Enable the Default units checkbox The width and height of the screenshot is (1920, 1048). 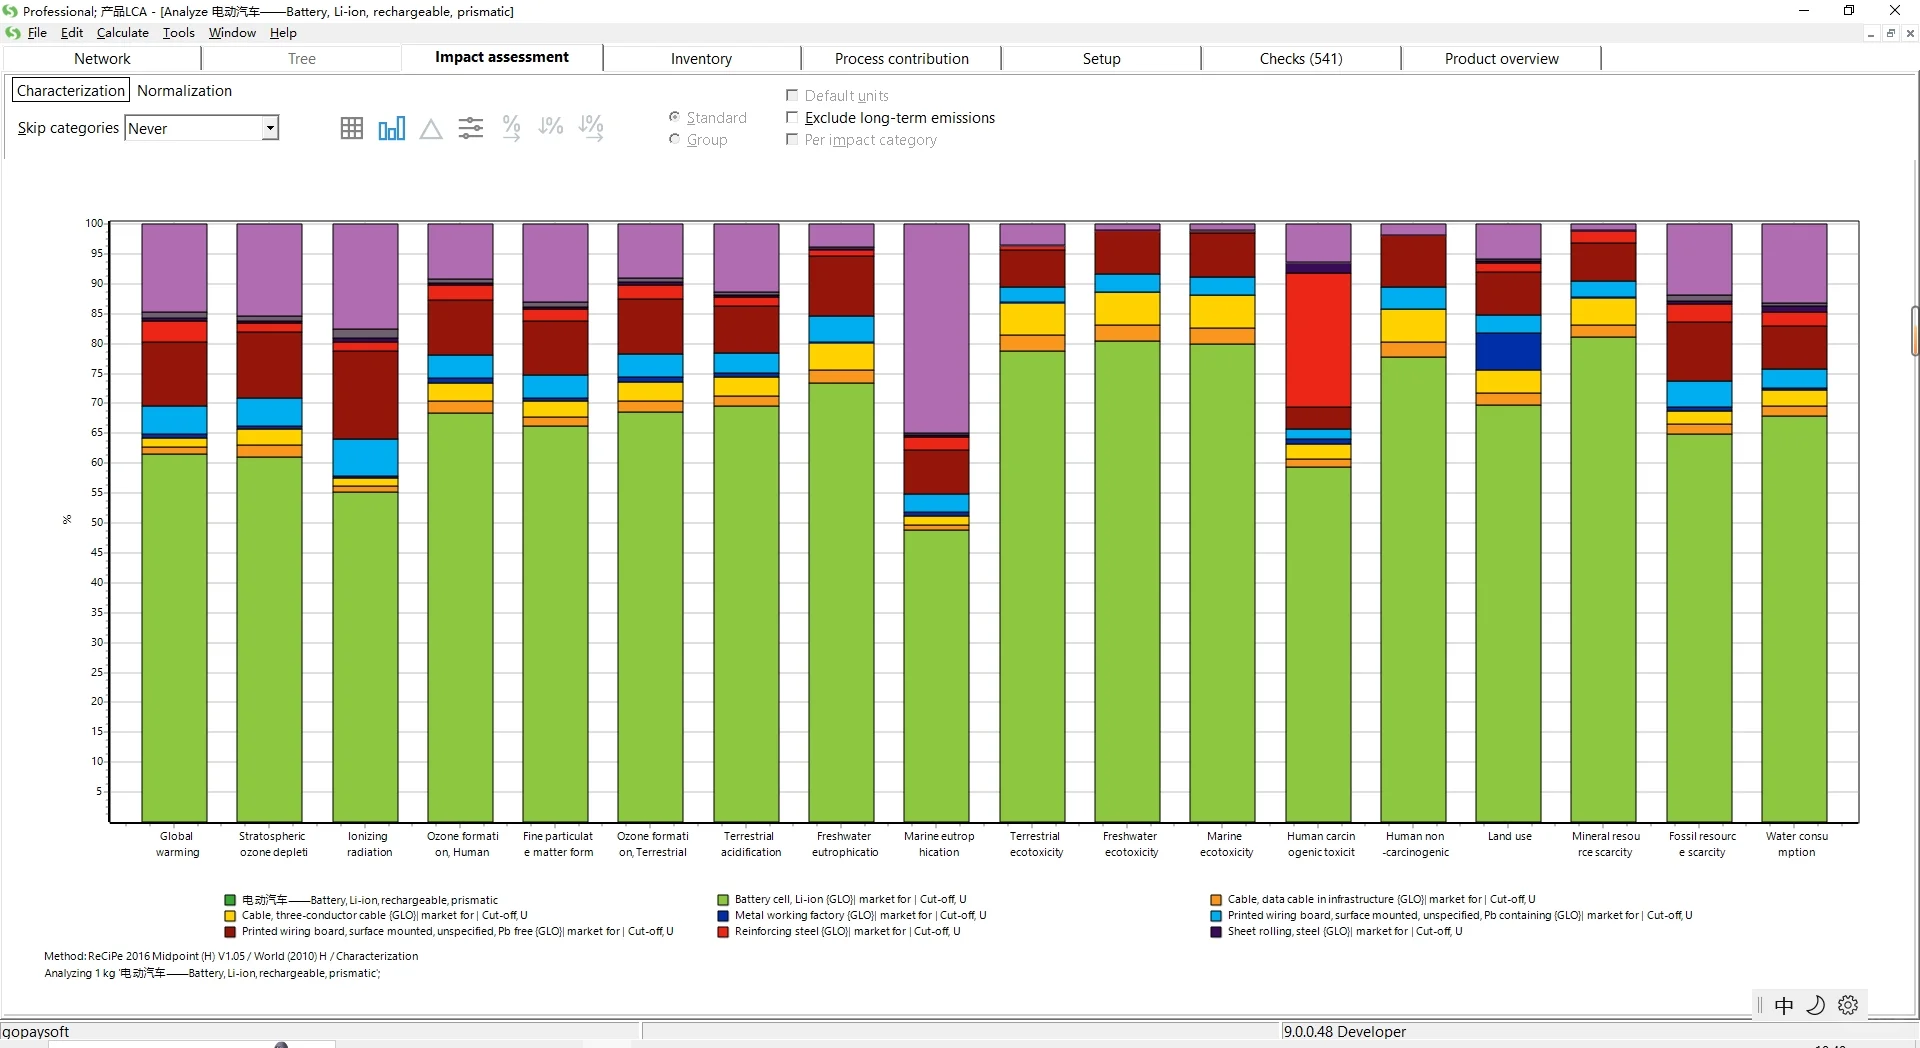click(x=792, y=95)
